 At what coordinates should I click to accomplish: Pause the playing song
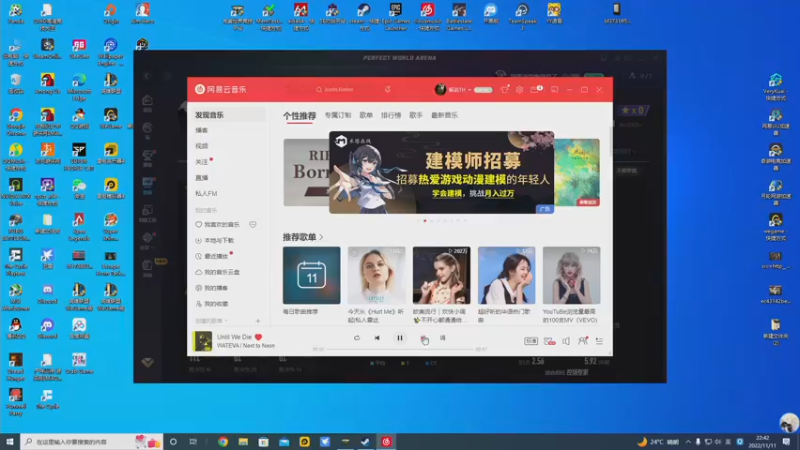click(400, 338)
